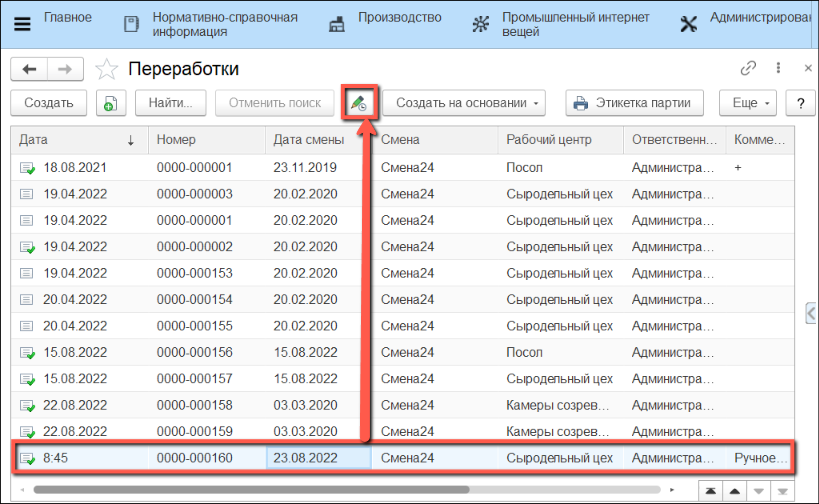Click the move up one record arrow
Screen dimensions: 819x504
coord(733,489)
